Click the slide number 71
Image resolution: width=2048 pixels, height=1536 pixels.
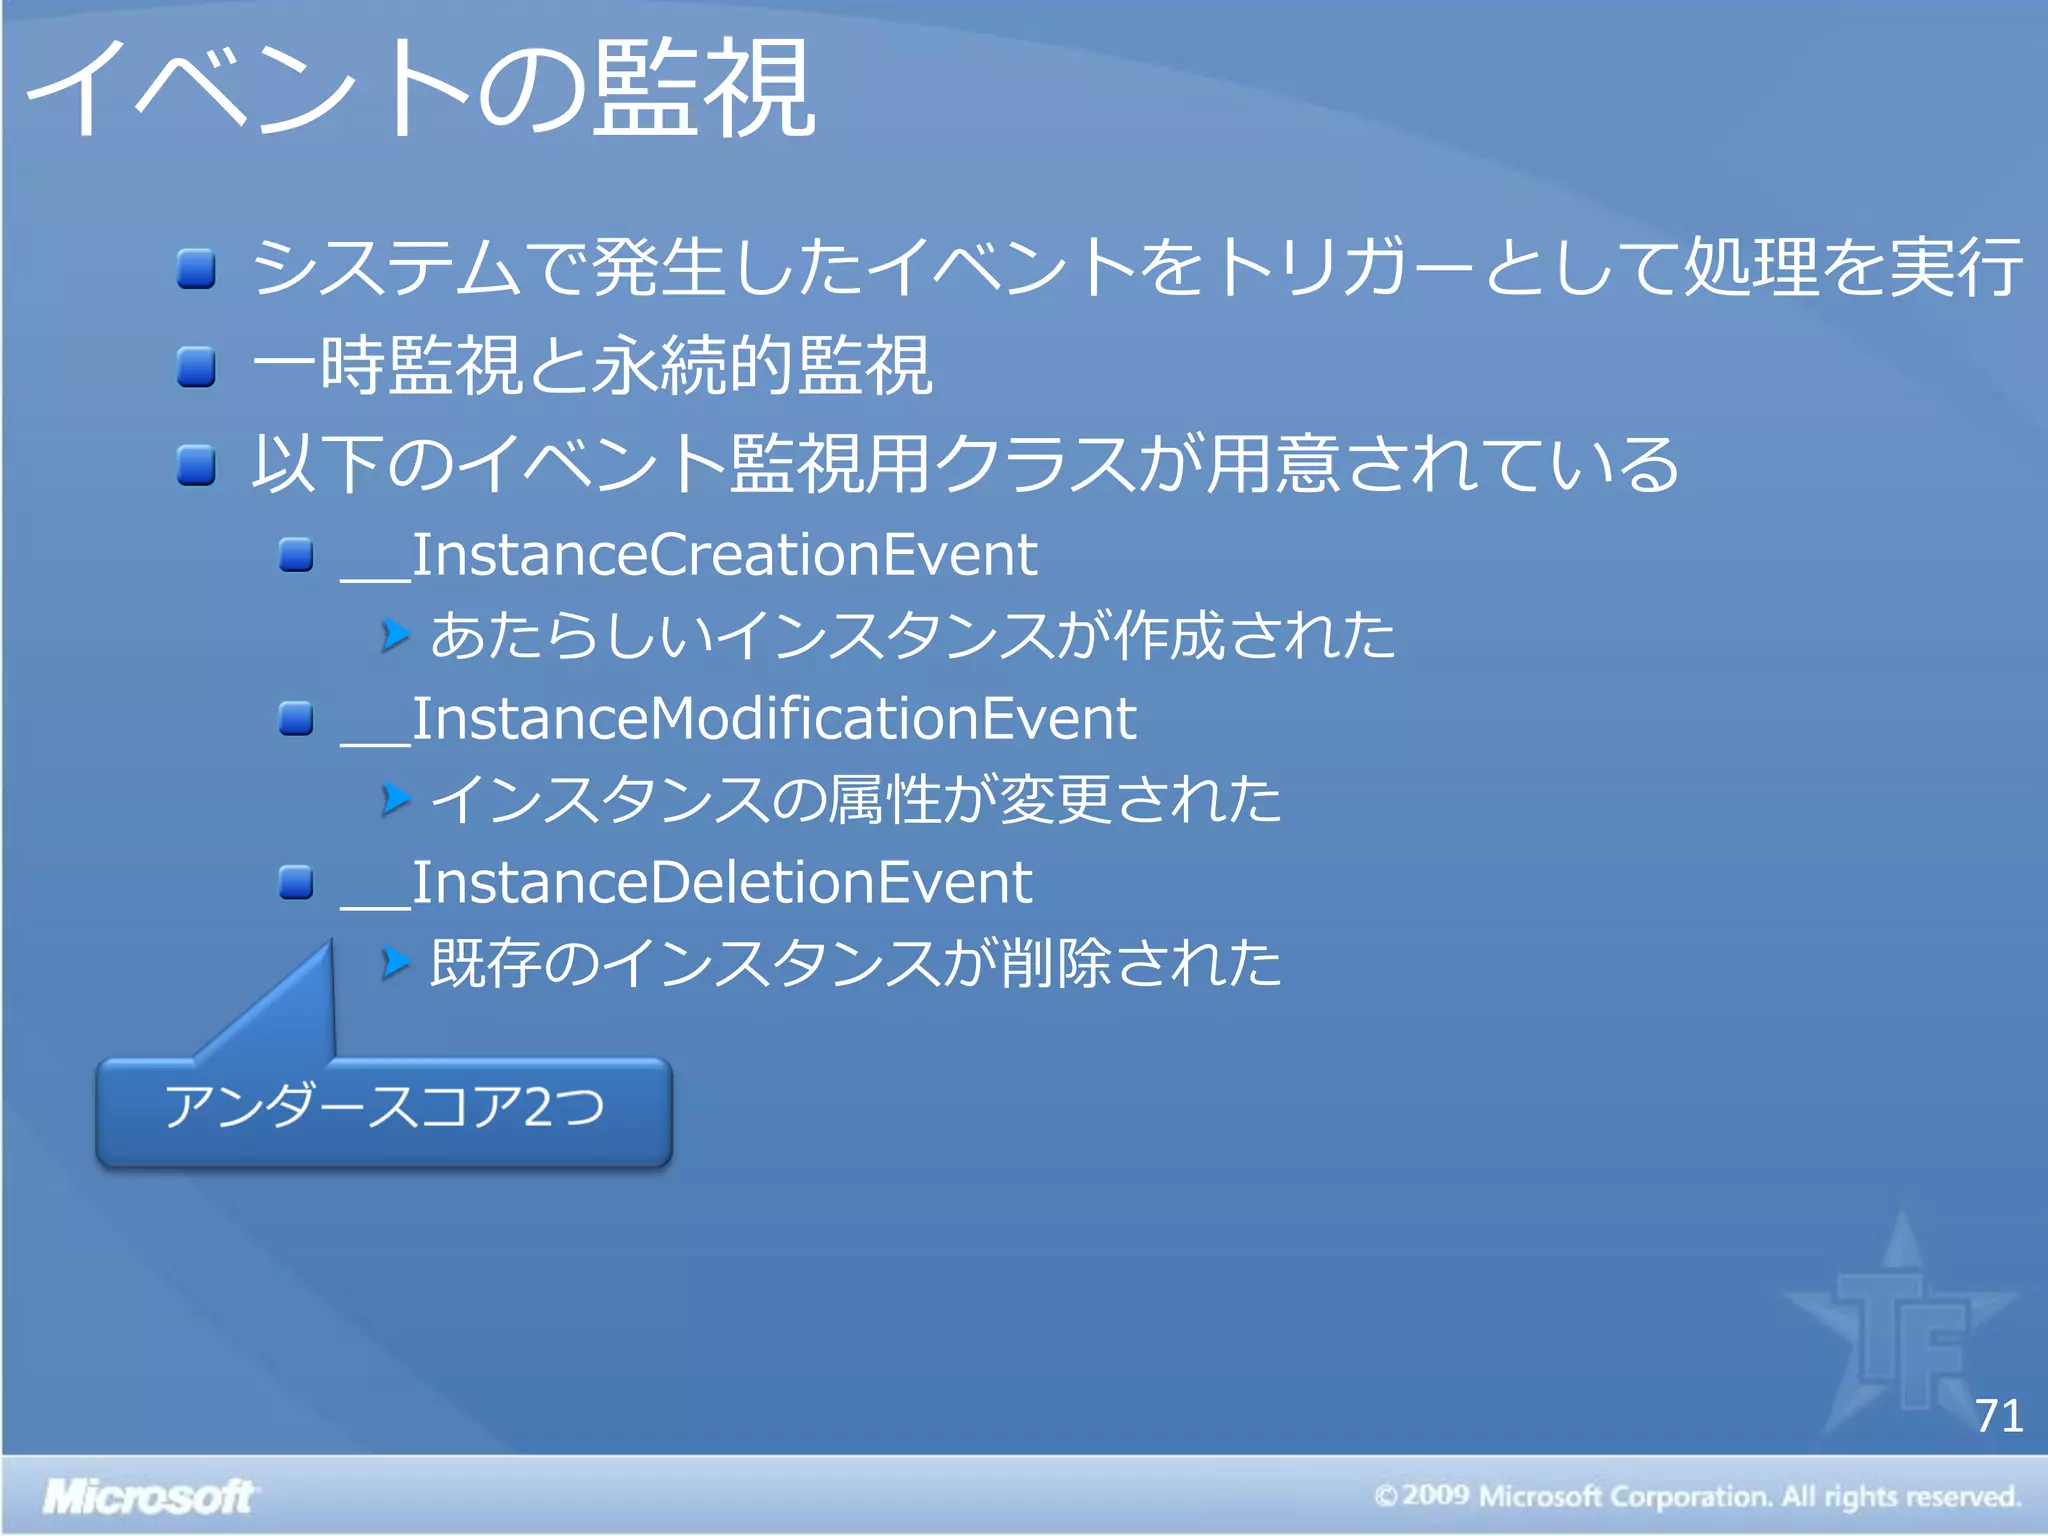tap(1999, 1415)
